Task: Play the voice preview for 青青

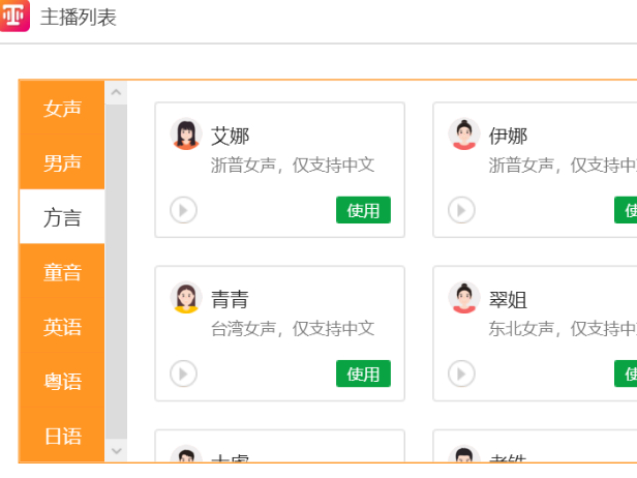Action: tap(183, 374)
